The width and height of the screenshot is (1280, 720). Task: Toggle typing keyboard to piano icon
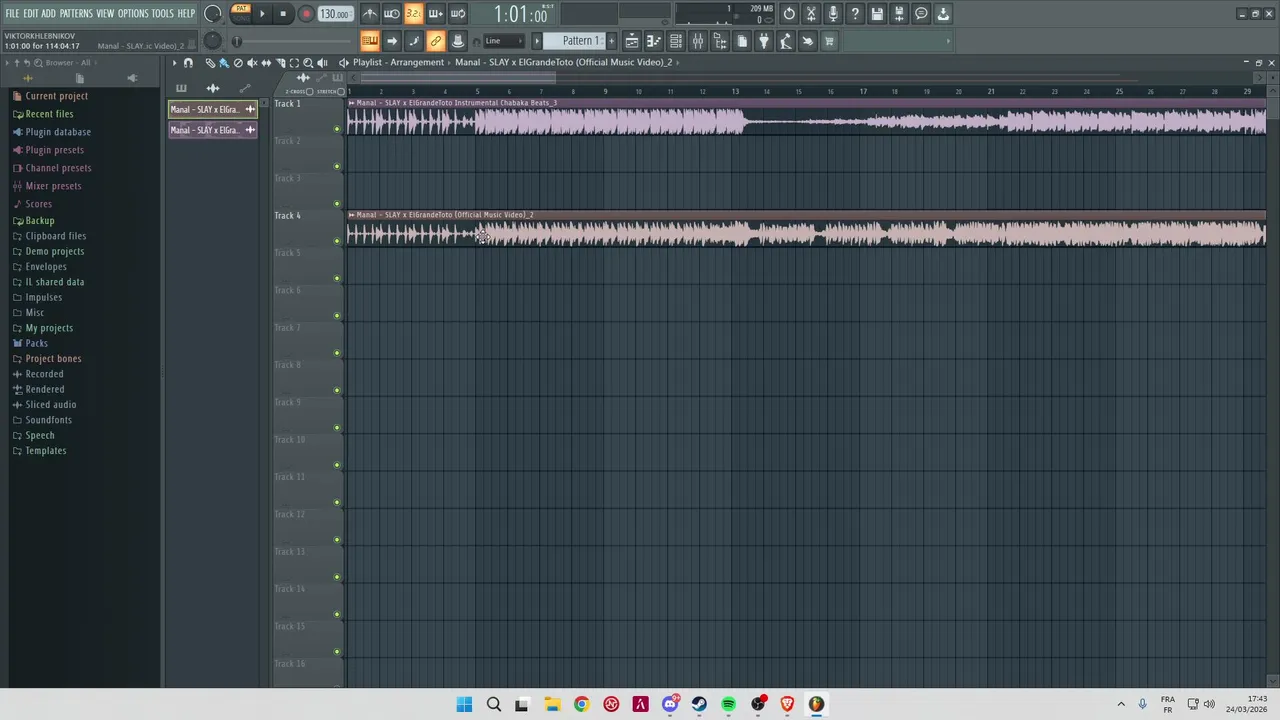click(x=370, y=41)
